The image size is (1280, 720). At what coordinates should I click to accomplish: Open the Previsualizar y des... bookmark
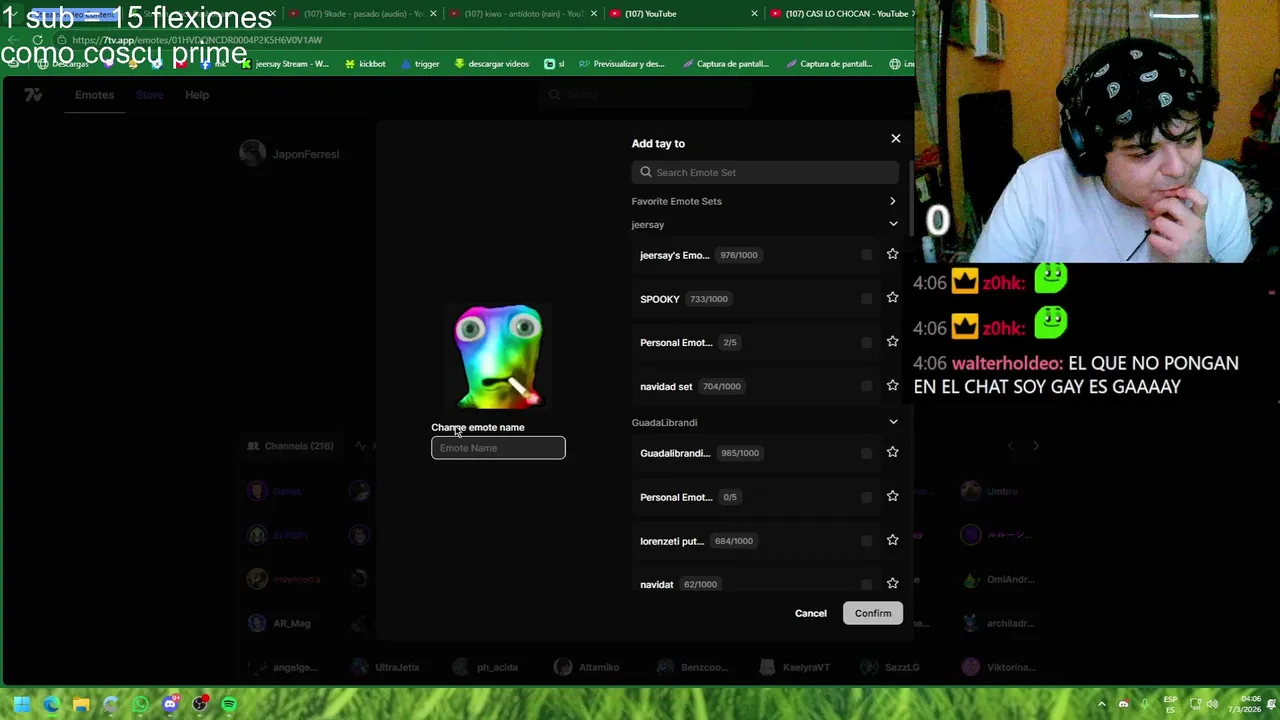621,64
